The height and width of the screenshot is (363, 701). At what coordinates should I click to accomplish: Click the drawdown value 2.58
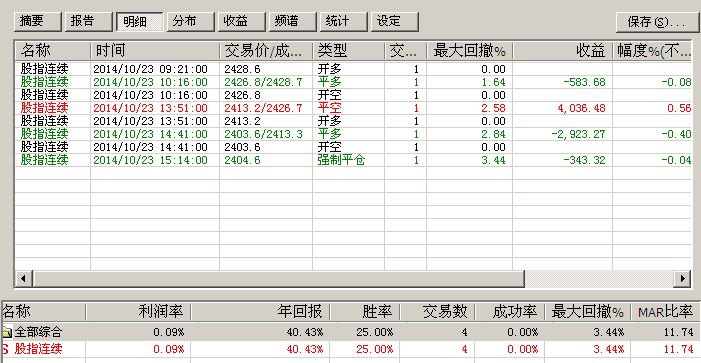[x=494, y=108]
